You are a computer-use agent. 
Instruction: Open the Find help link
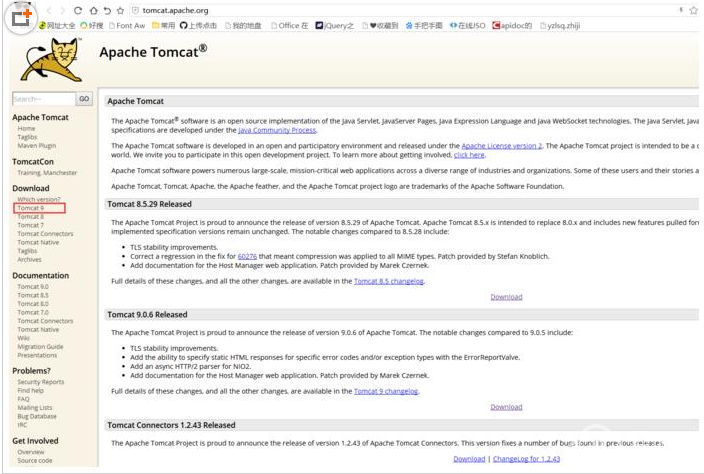click(31, 391)
